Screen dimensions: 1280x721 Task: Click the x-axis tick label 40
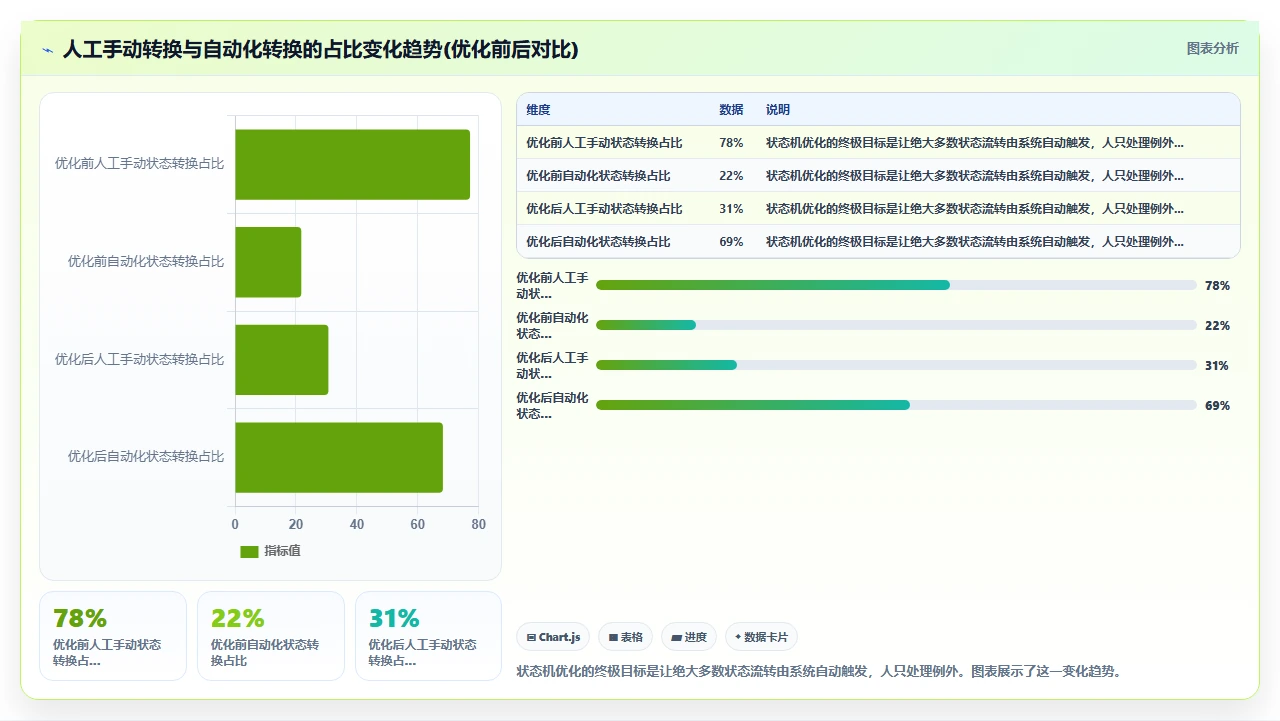[x=357, y=524]
